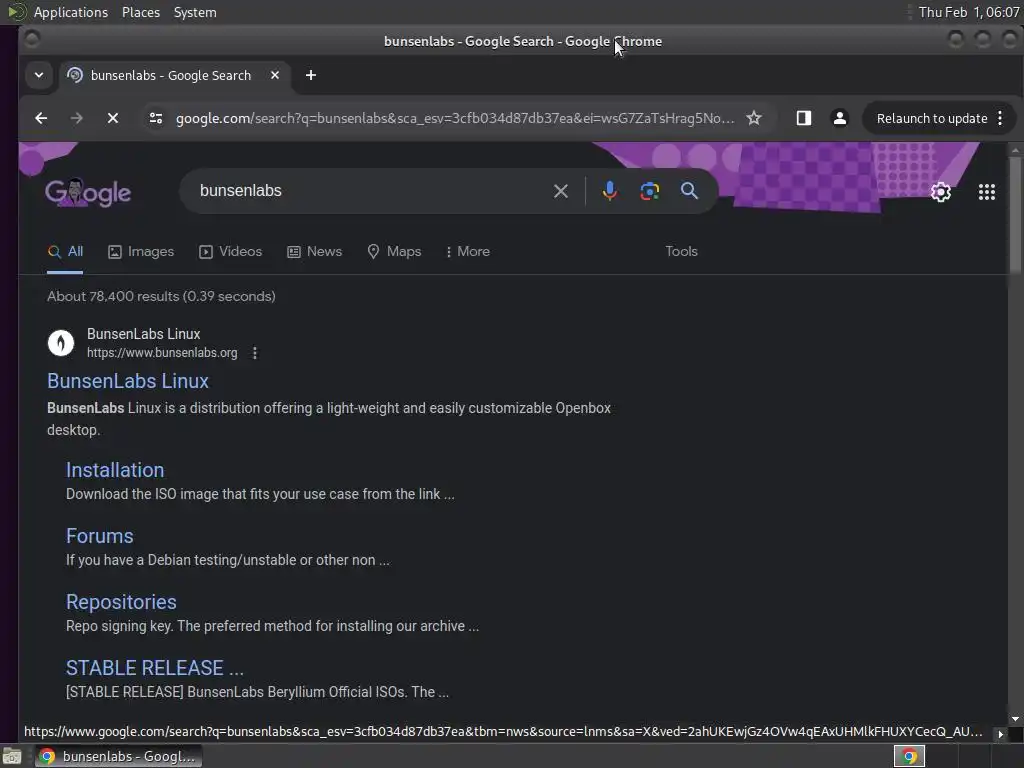Expand the tab search dropdown arrow
Viewport: 1024px width, 768px height.
tap(39, 75)
